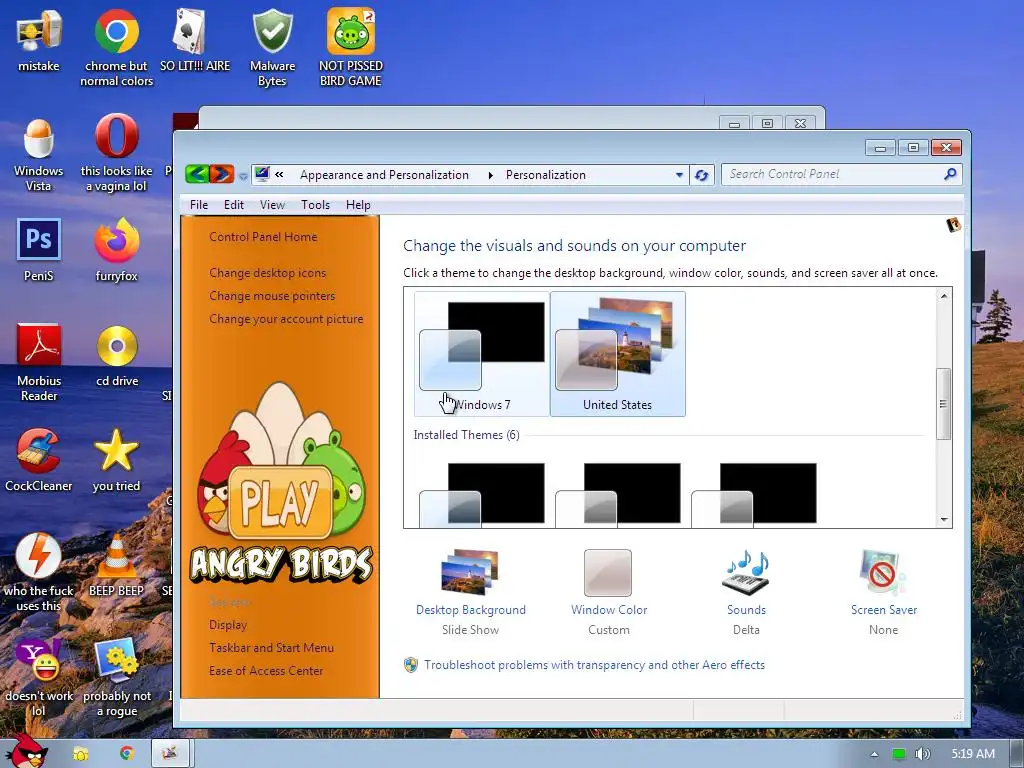Screen dimensions: 1024x768
Task: Expand the breadcrumb arrow after Appearance and Personalization
Action: coord(490,175)
